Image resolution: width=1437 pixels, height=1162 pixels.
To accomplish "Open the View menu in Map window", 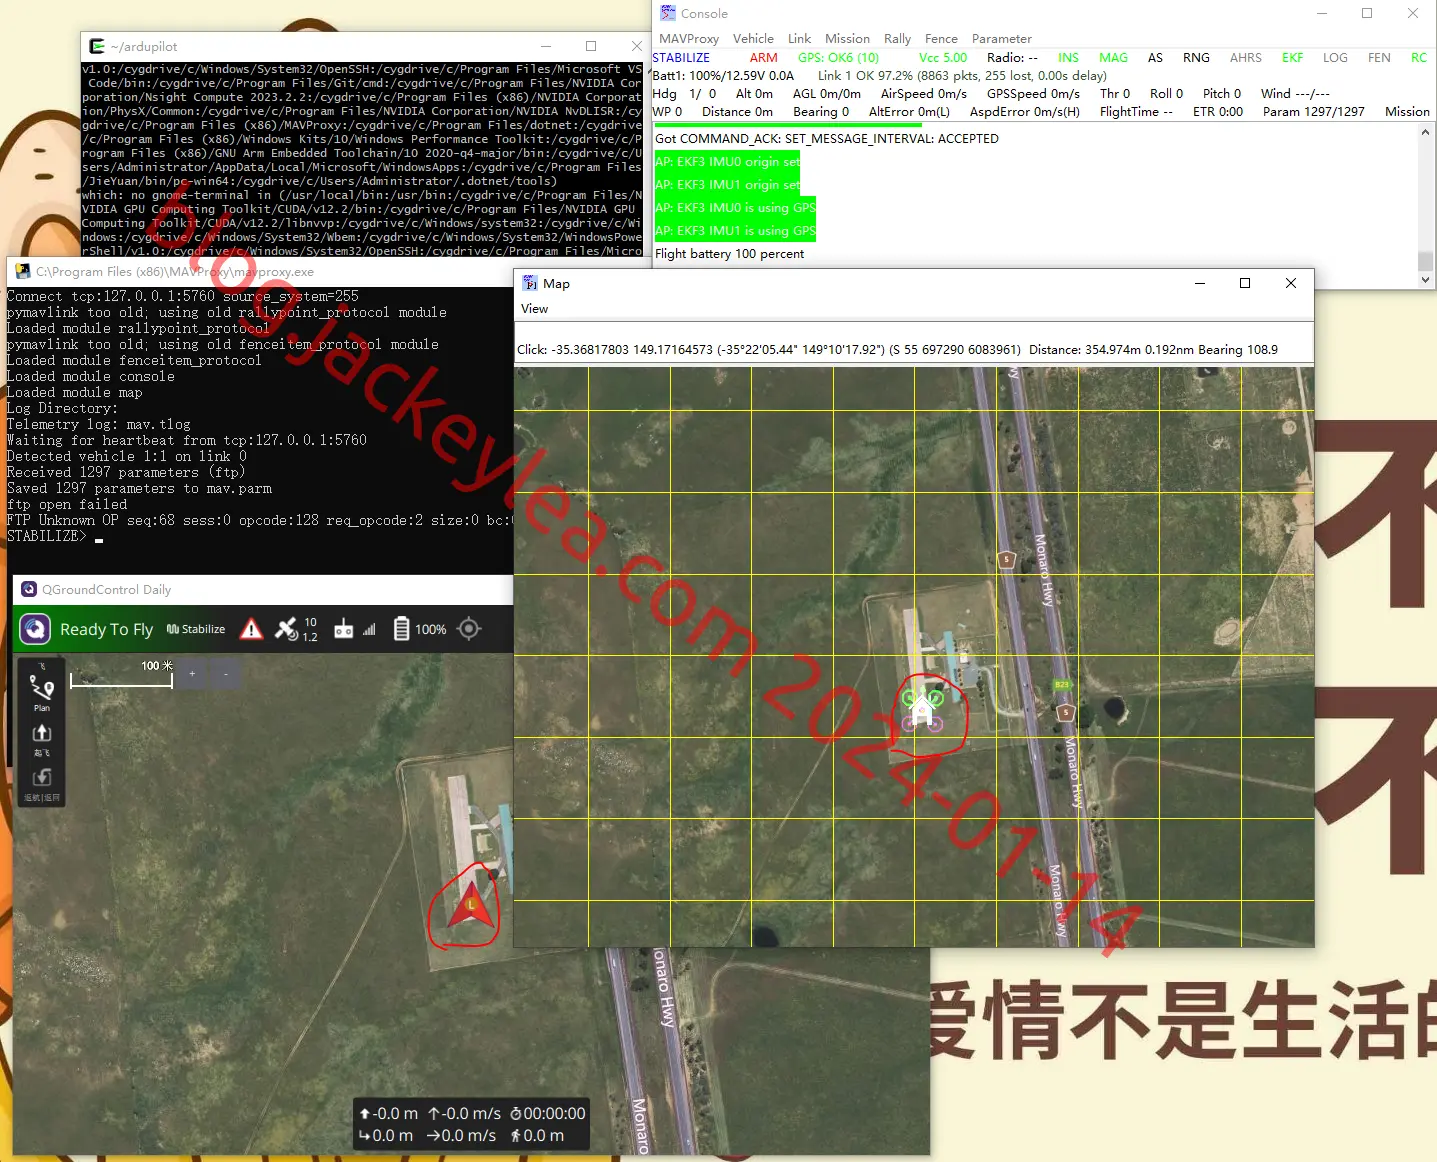I will point(535,309).
